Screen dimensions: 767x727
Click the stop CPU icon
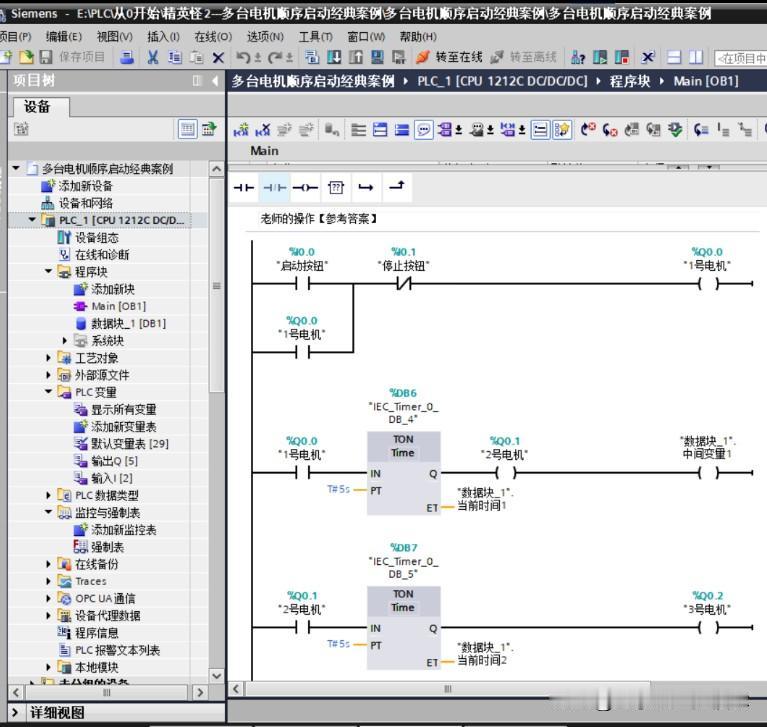pyautogui.click(x=622, y=57)
